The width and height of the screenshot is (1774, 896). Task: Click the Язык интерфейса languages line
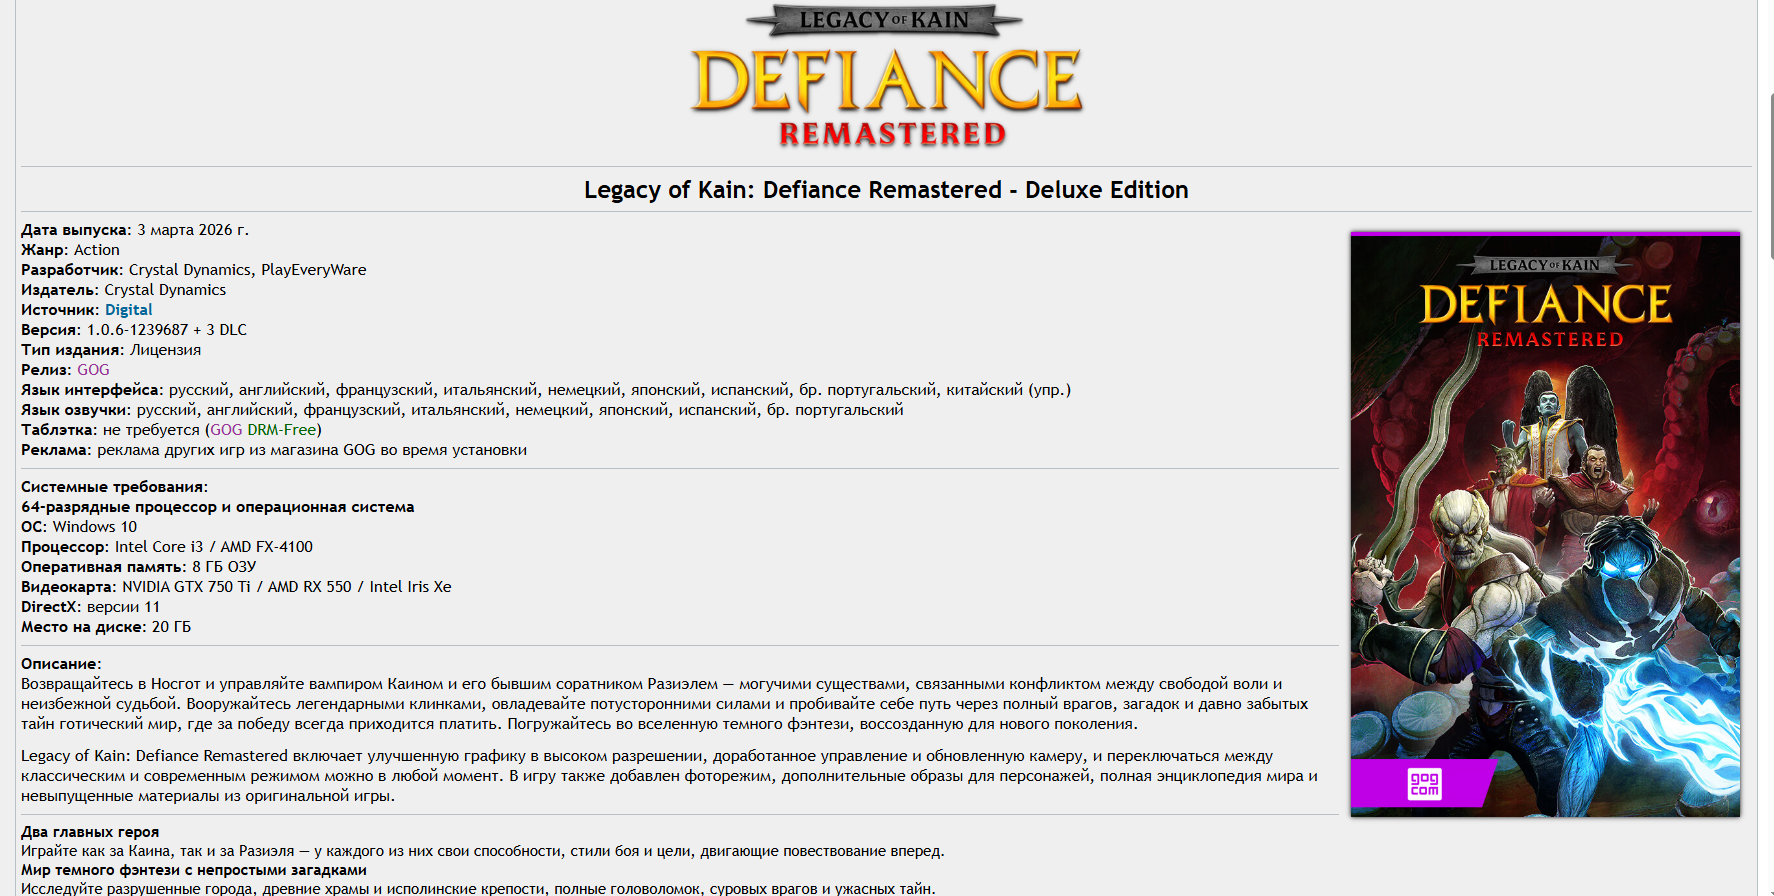pos(546,390)
